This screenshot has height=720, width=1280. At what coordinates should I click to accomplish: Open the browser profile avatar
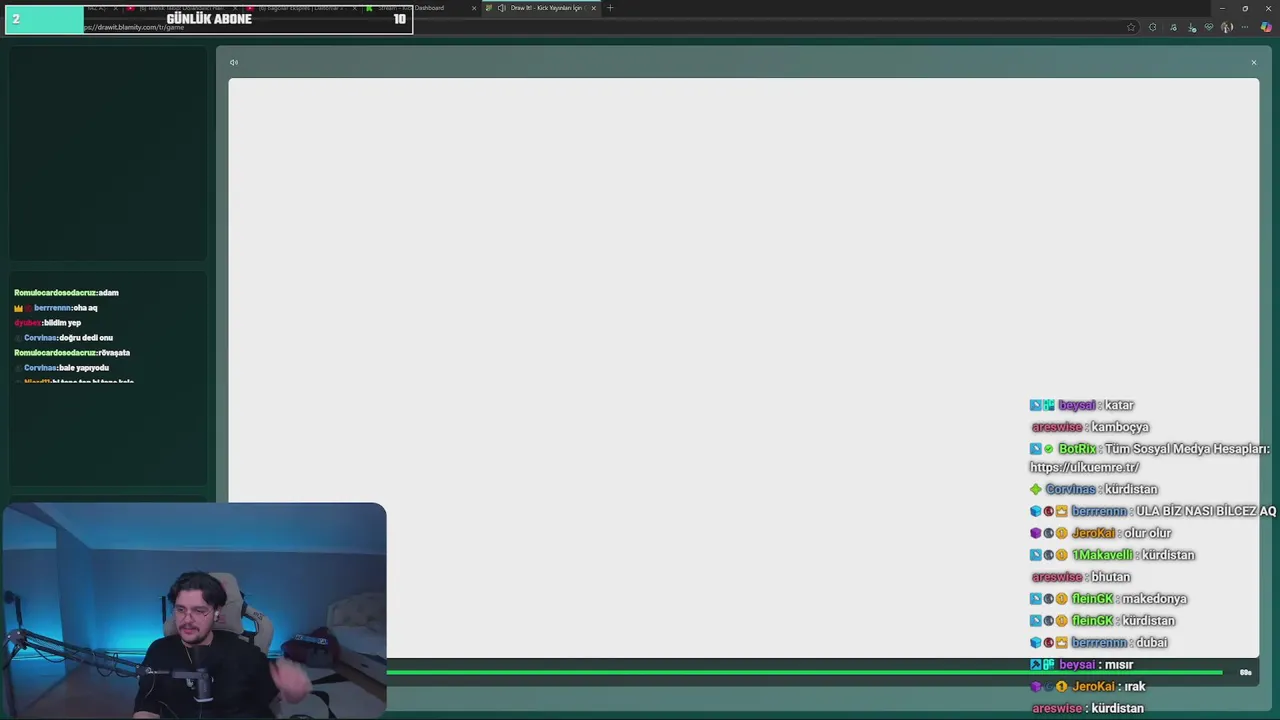(x=1227, y=27)
